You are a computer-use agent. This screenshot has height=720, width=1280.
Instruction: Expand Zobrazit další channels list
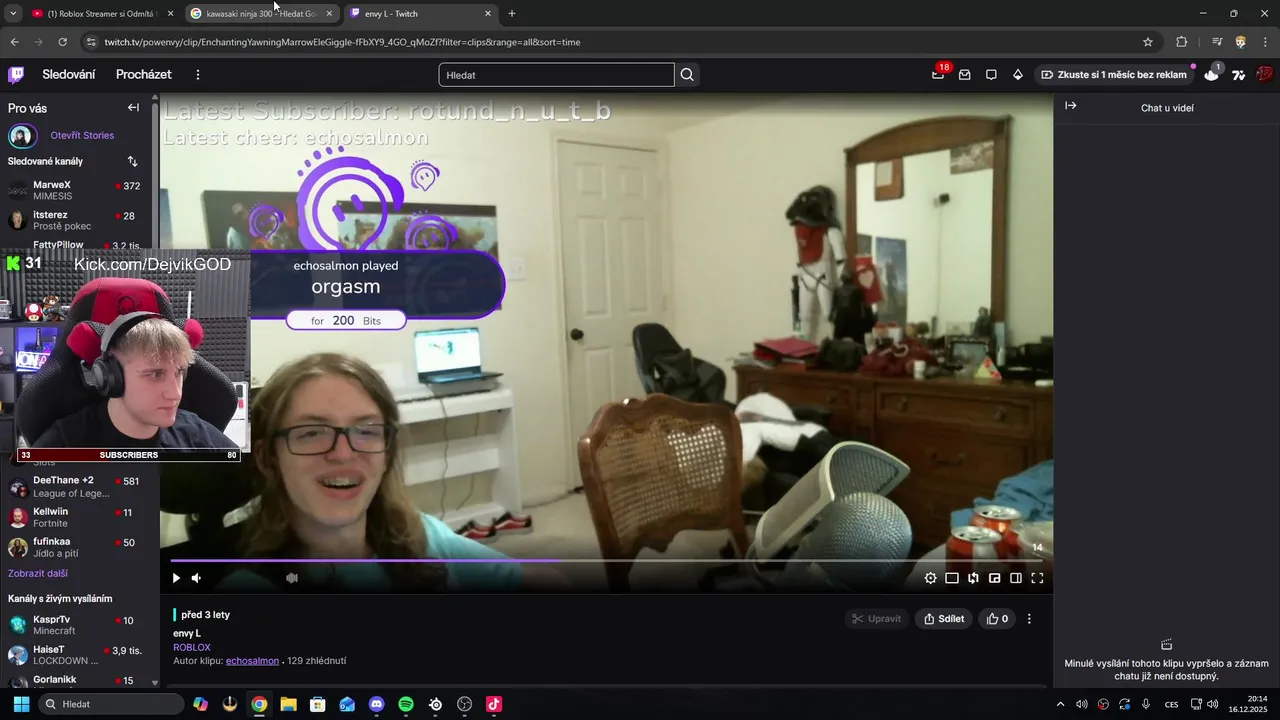click(x=38, y=573)
